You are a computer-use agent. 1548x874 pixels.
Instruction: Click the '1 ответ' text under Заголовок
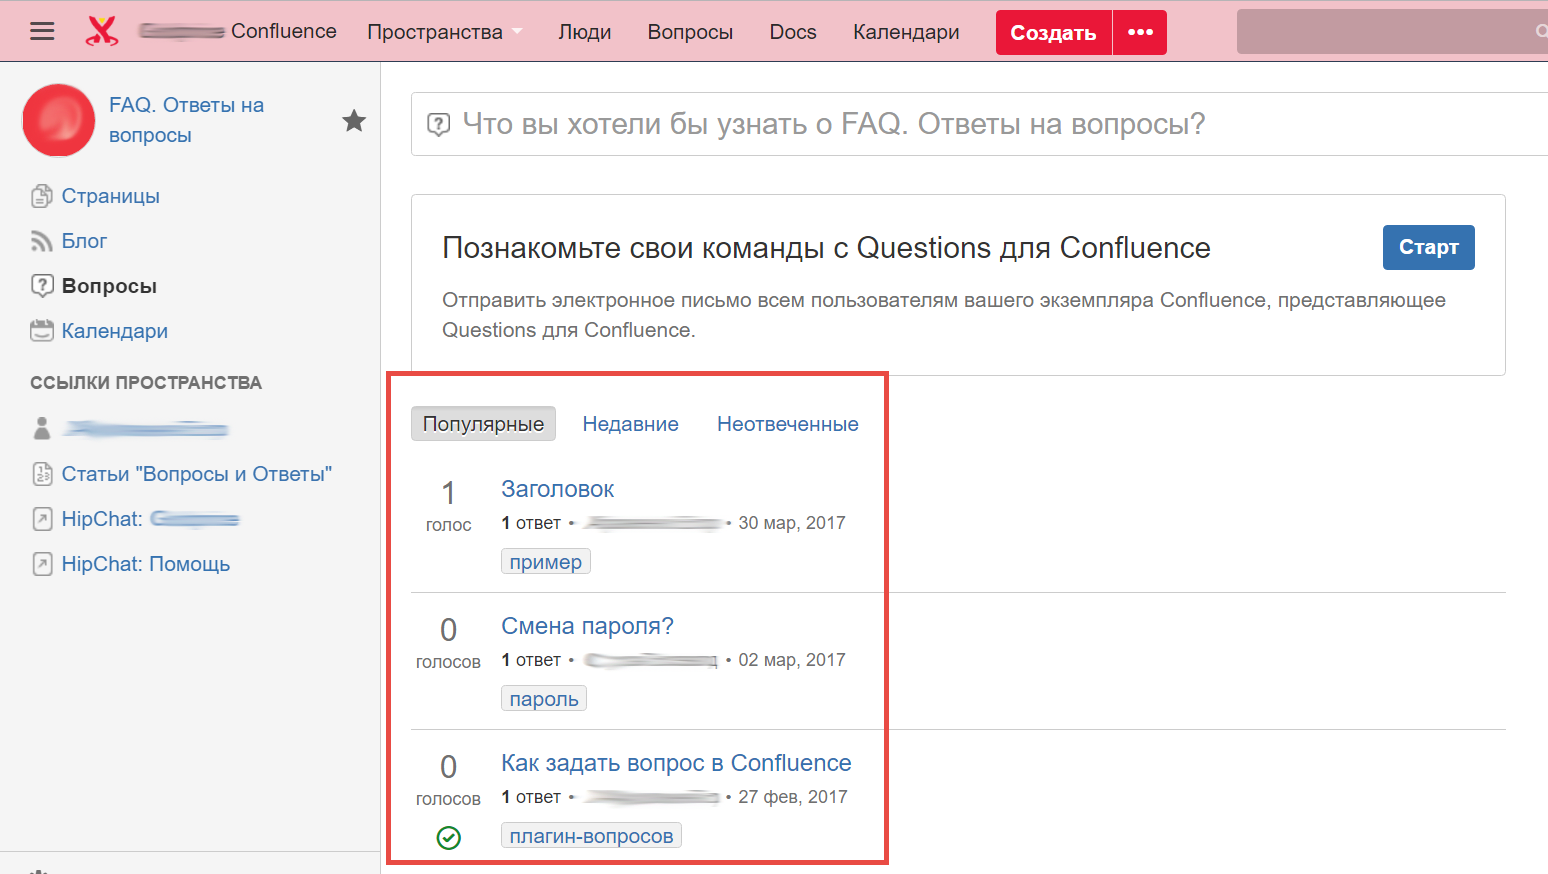click(531, 523)
